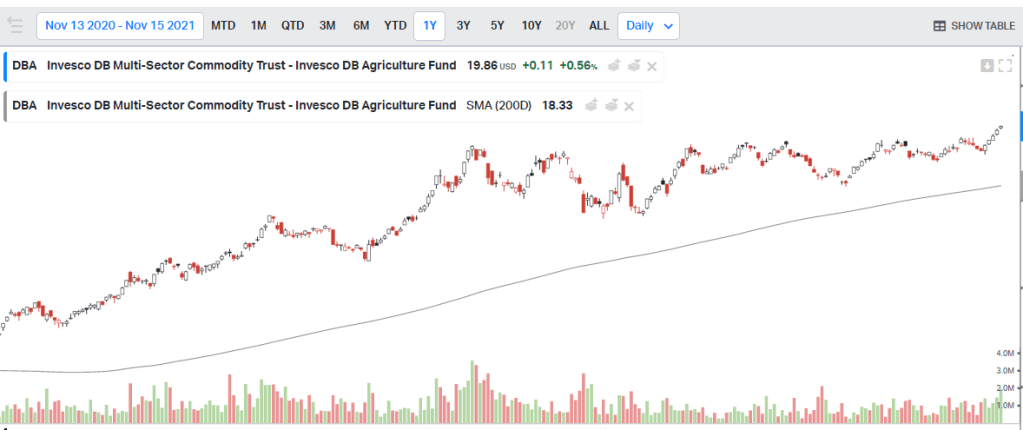Move the SMA (200D) layer up
The height and width of the screenshot is (430, 1023).
pos(590,104)
